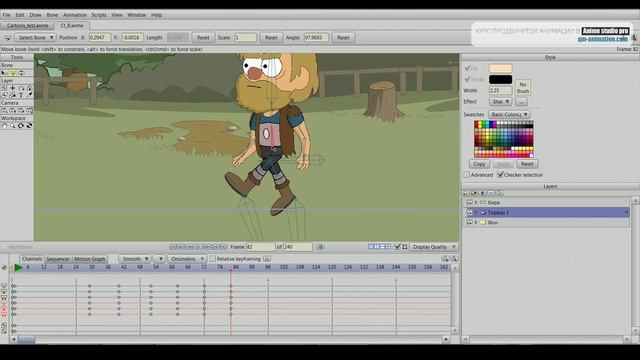The image size is (640, 360).
Task: Click the jump-to-end playback button
Action: [223, 247]
